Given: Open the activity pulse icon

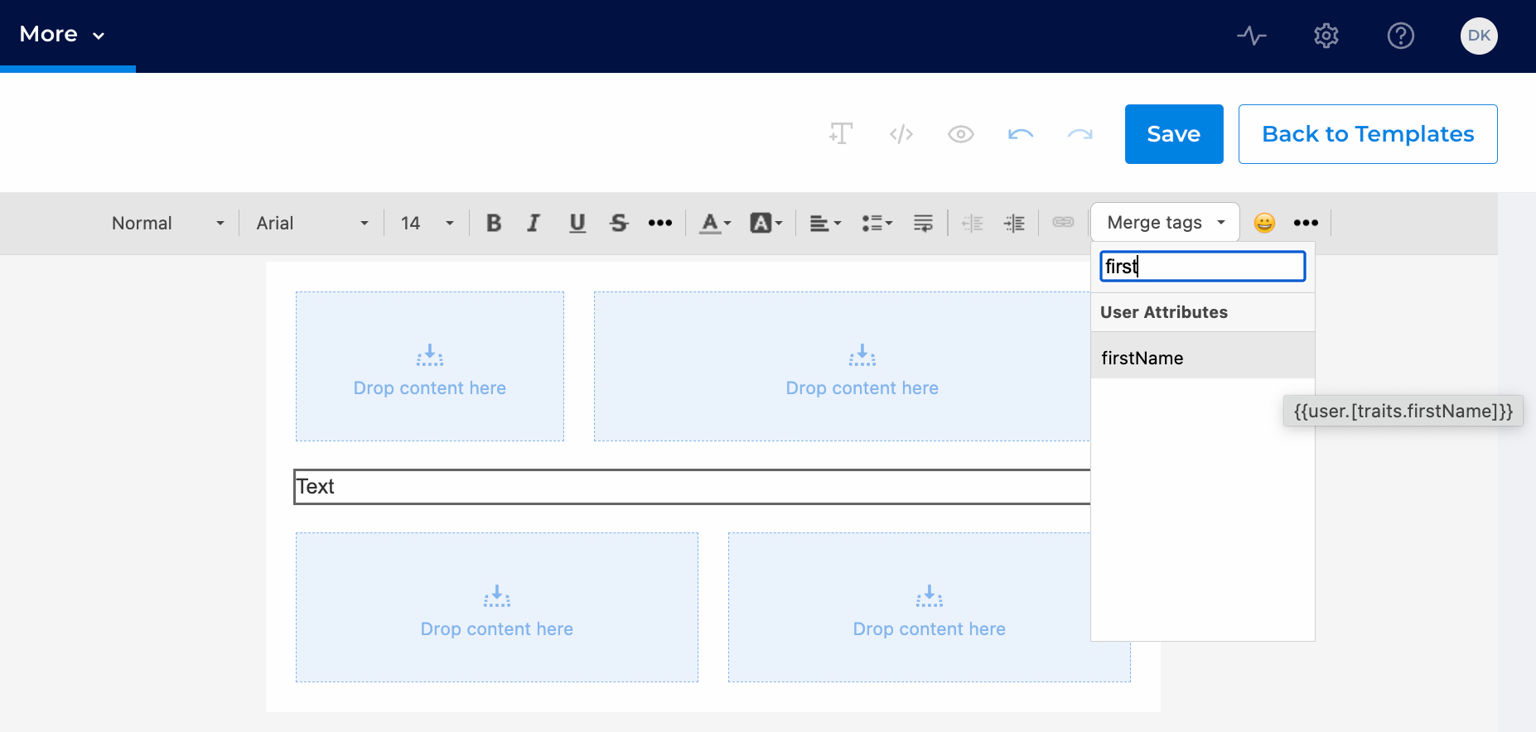Looking at the screenshot, I should (1251, 36).
